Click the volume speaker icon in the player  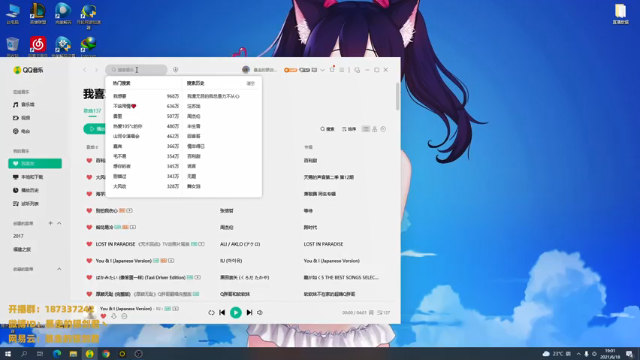[x=260, y=313]
